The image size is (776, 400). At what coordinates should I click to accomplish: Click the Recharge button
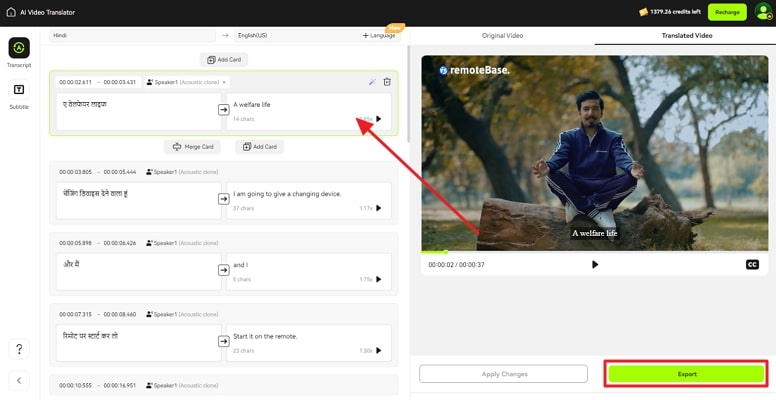(x=727, y=12)
